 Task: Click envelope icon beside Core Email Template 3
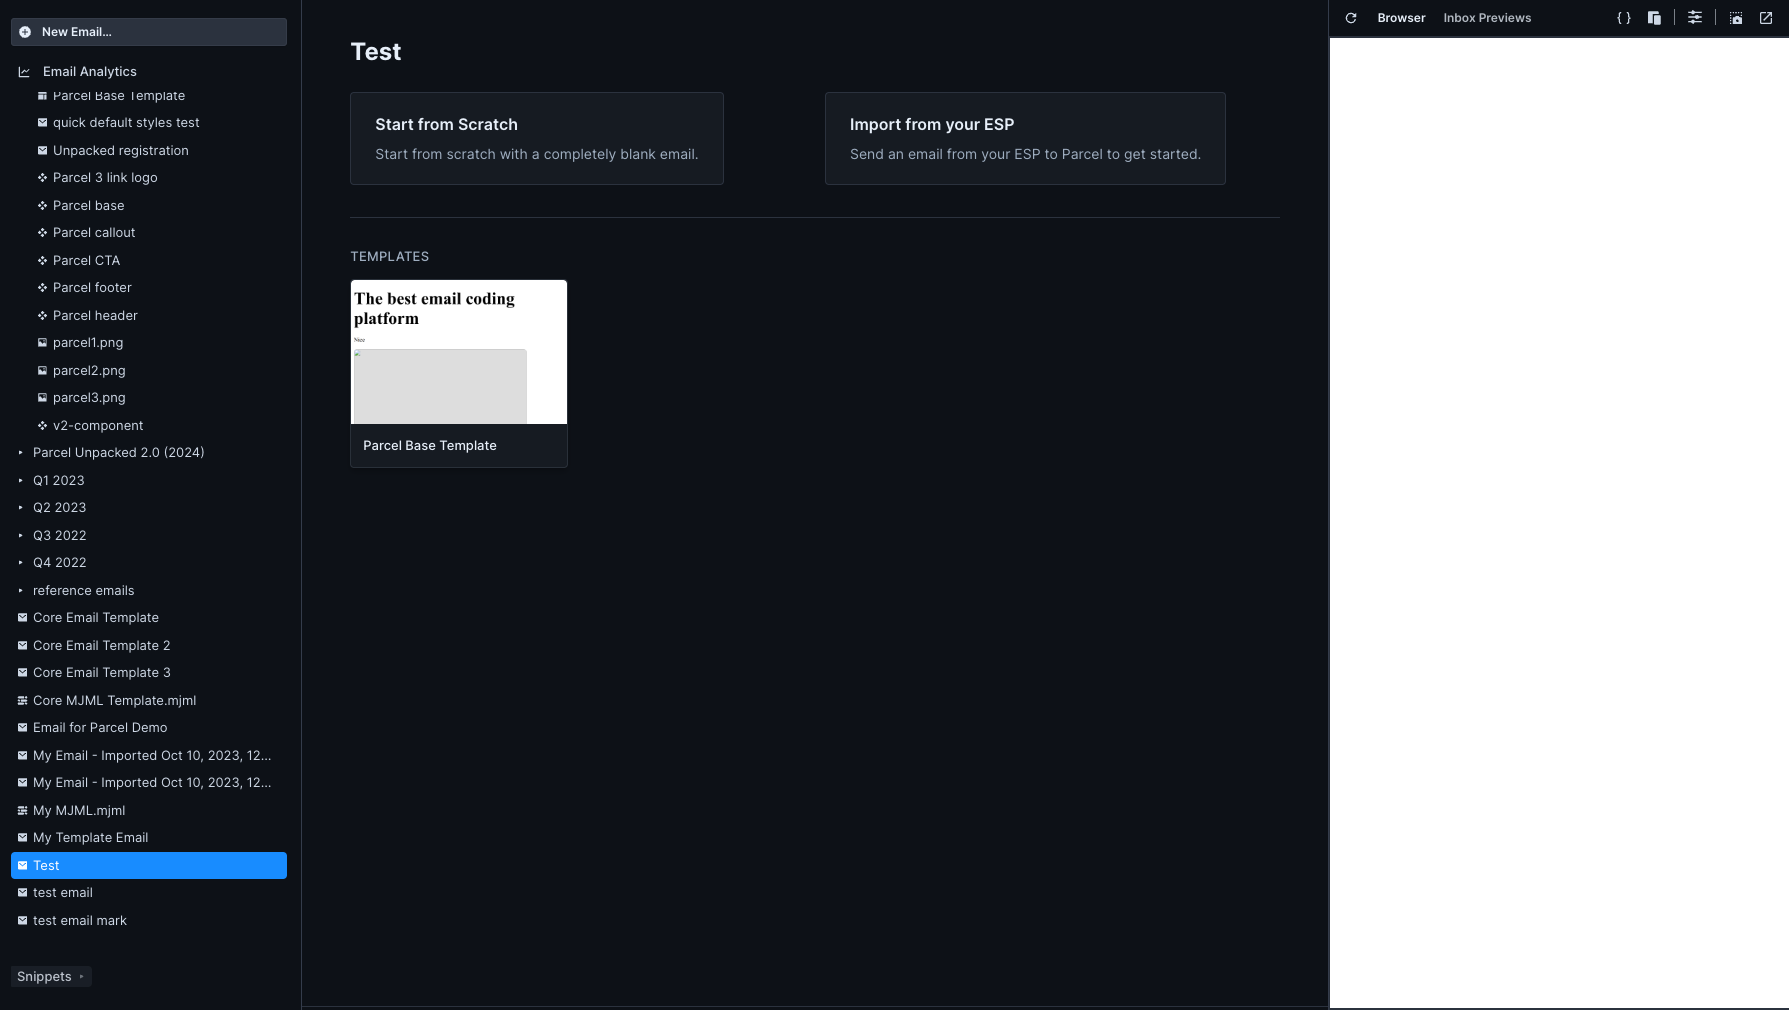[22, 673]
